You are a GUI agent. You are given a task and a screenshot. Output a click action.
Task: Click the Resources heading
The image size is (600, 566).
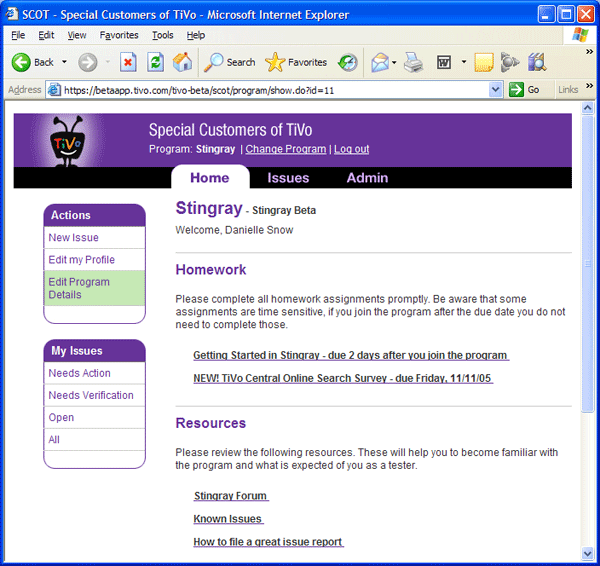coord(211,423)
